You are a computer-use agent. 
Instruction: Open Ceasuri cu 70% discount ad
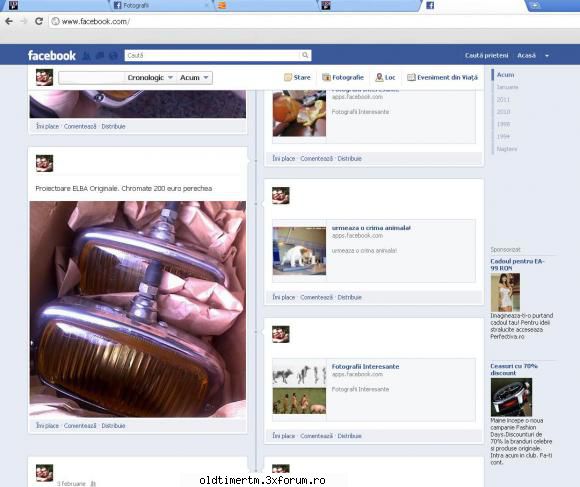point(514,369)
